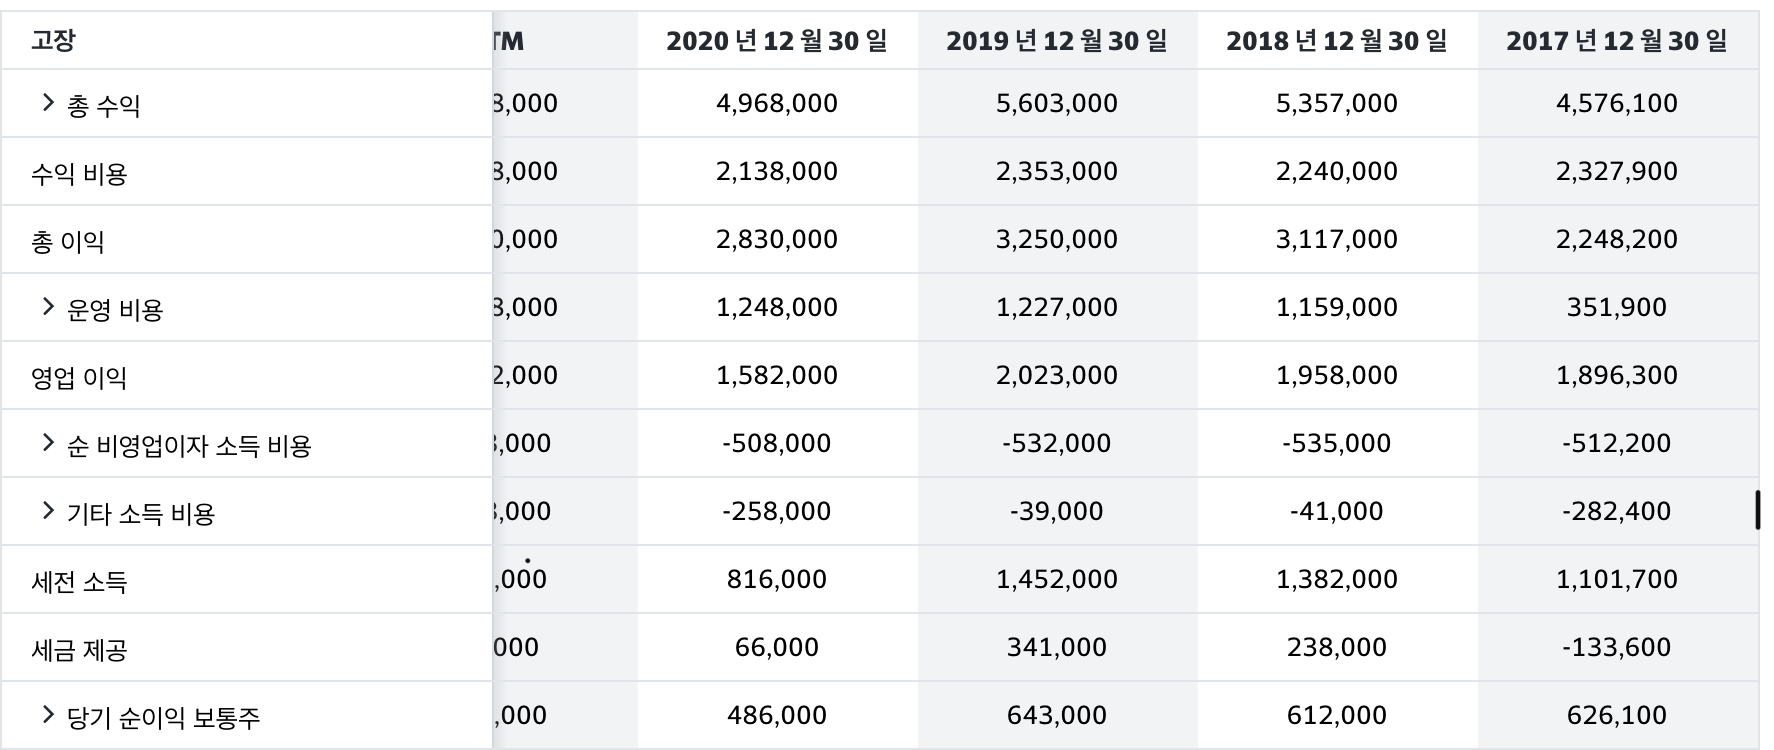Select the 2020 년 12 월 30 일 column header
Image resolution: width=1774 pixels, height=750 pixels.
click(x=777, y=41)
